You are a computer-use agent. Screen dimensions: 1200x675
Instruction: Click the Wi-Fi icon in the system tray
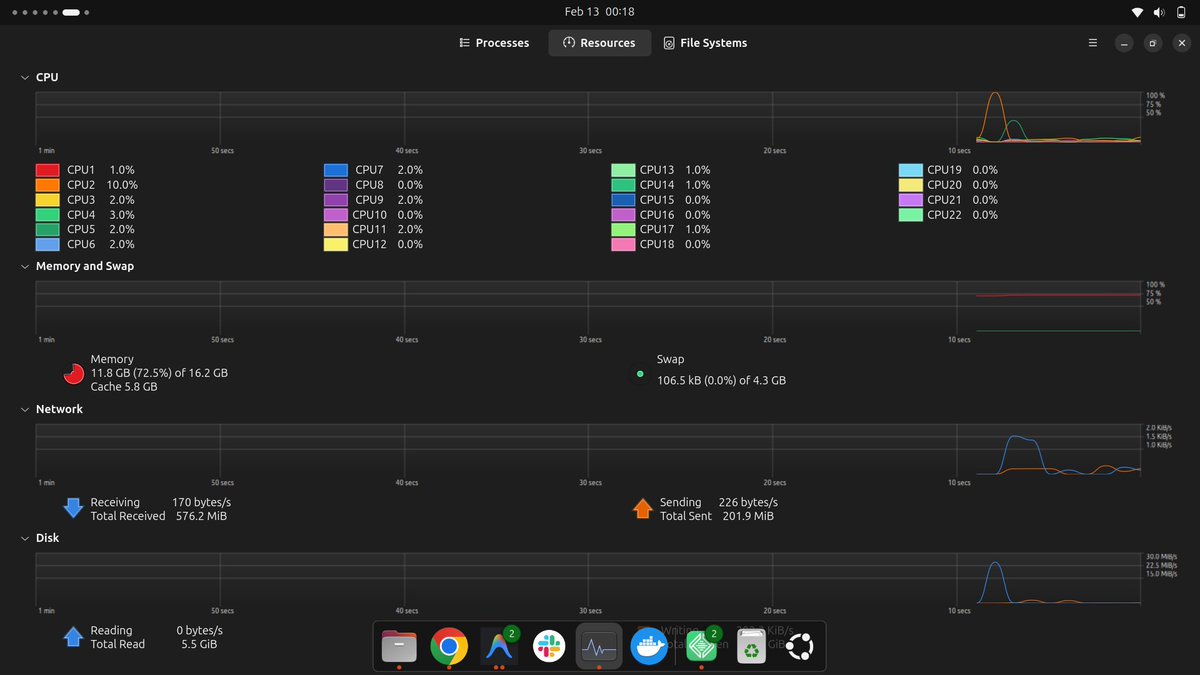coord(1137,12)
